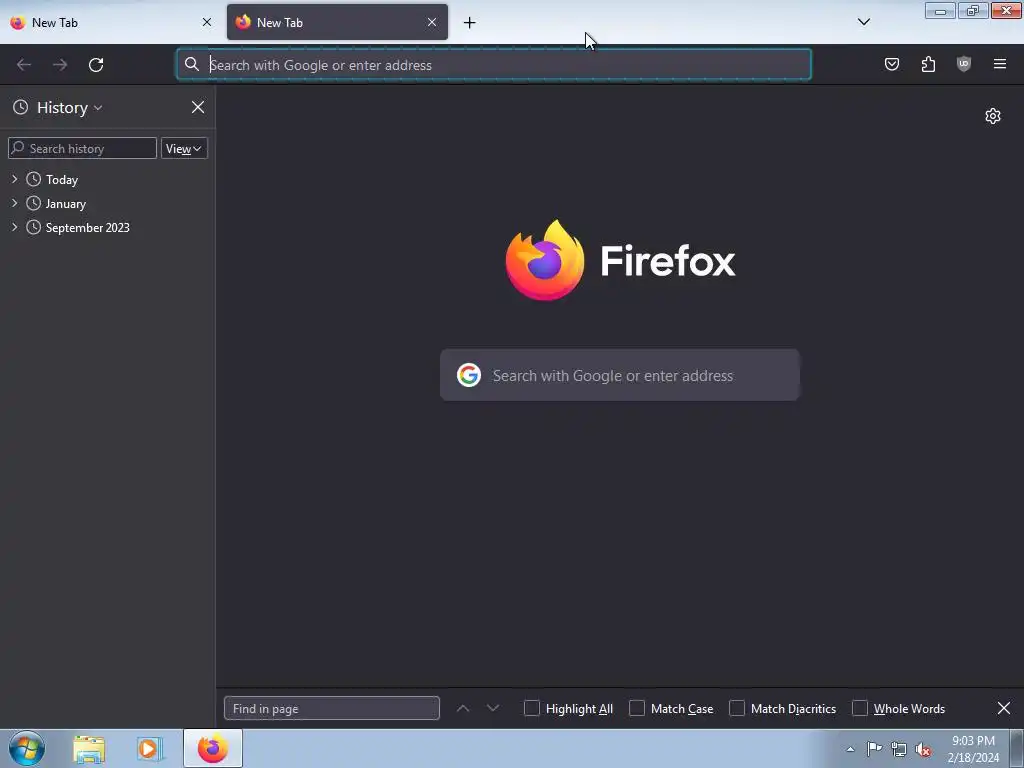The width and height of the screenshot is (1024, 768).
Task: Open the Windows Start menu orb
Action: (x=27, y=748)
